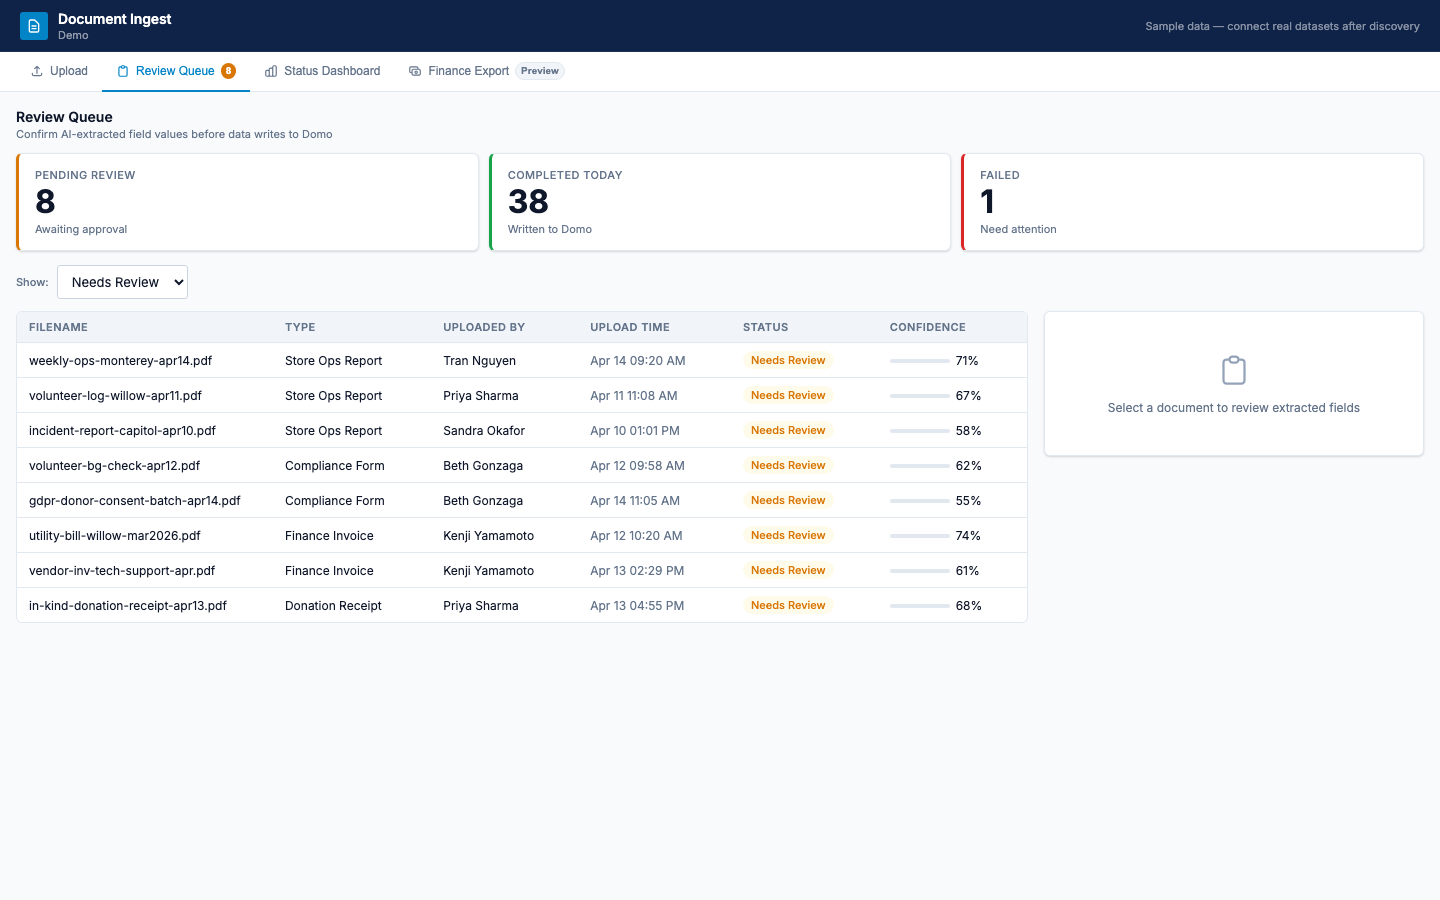Click the large clipboard icon in the empty review panel
This screenshot has width=1440, height=900.
(1234, 370)
